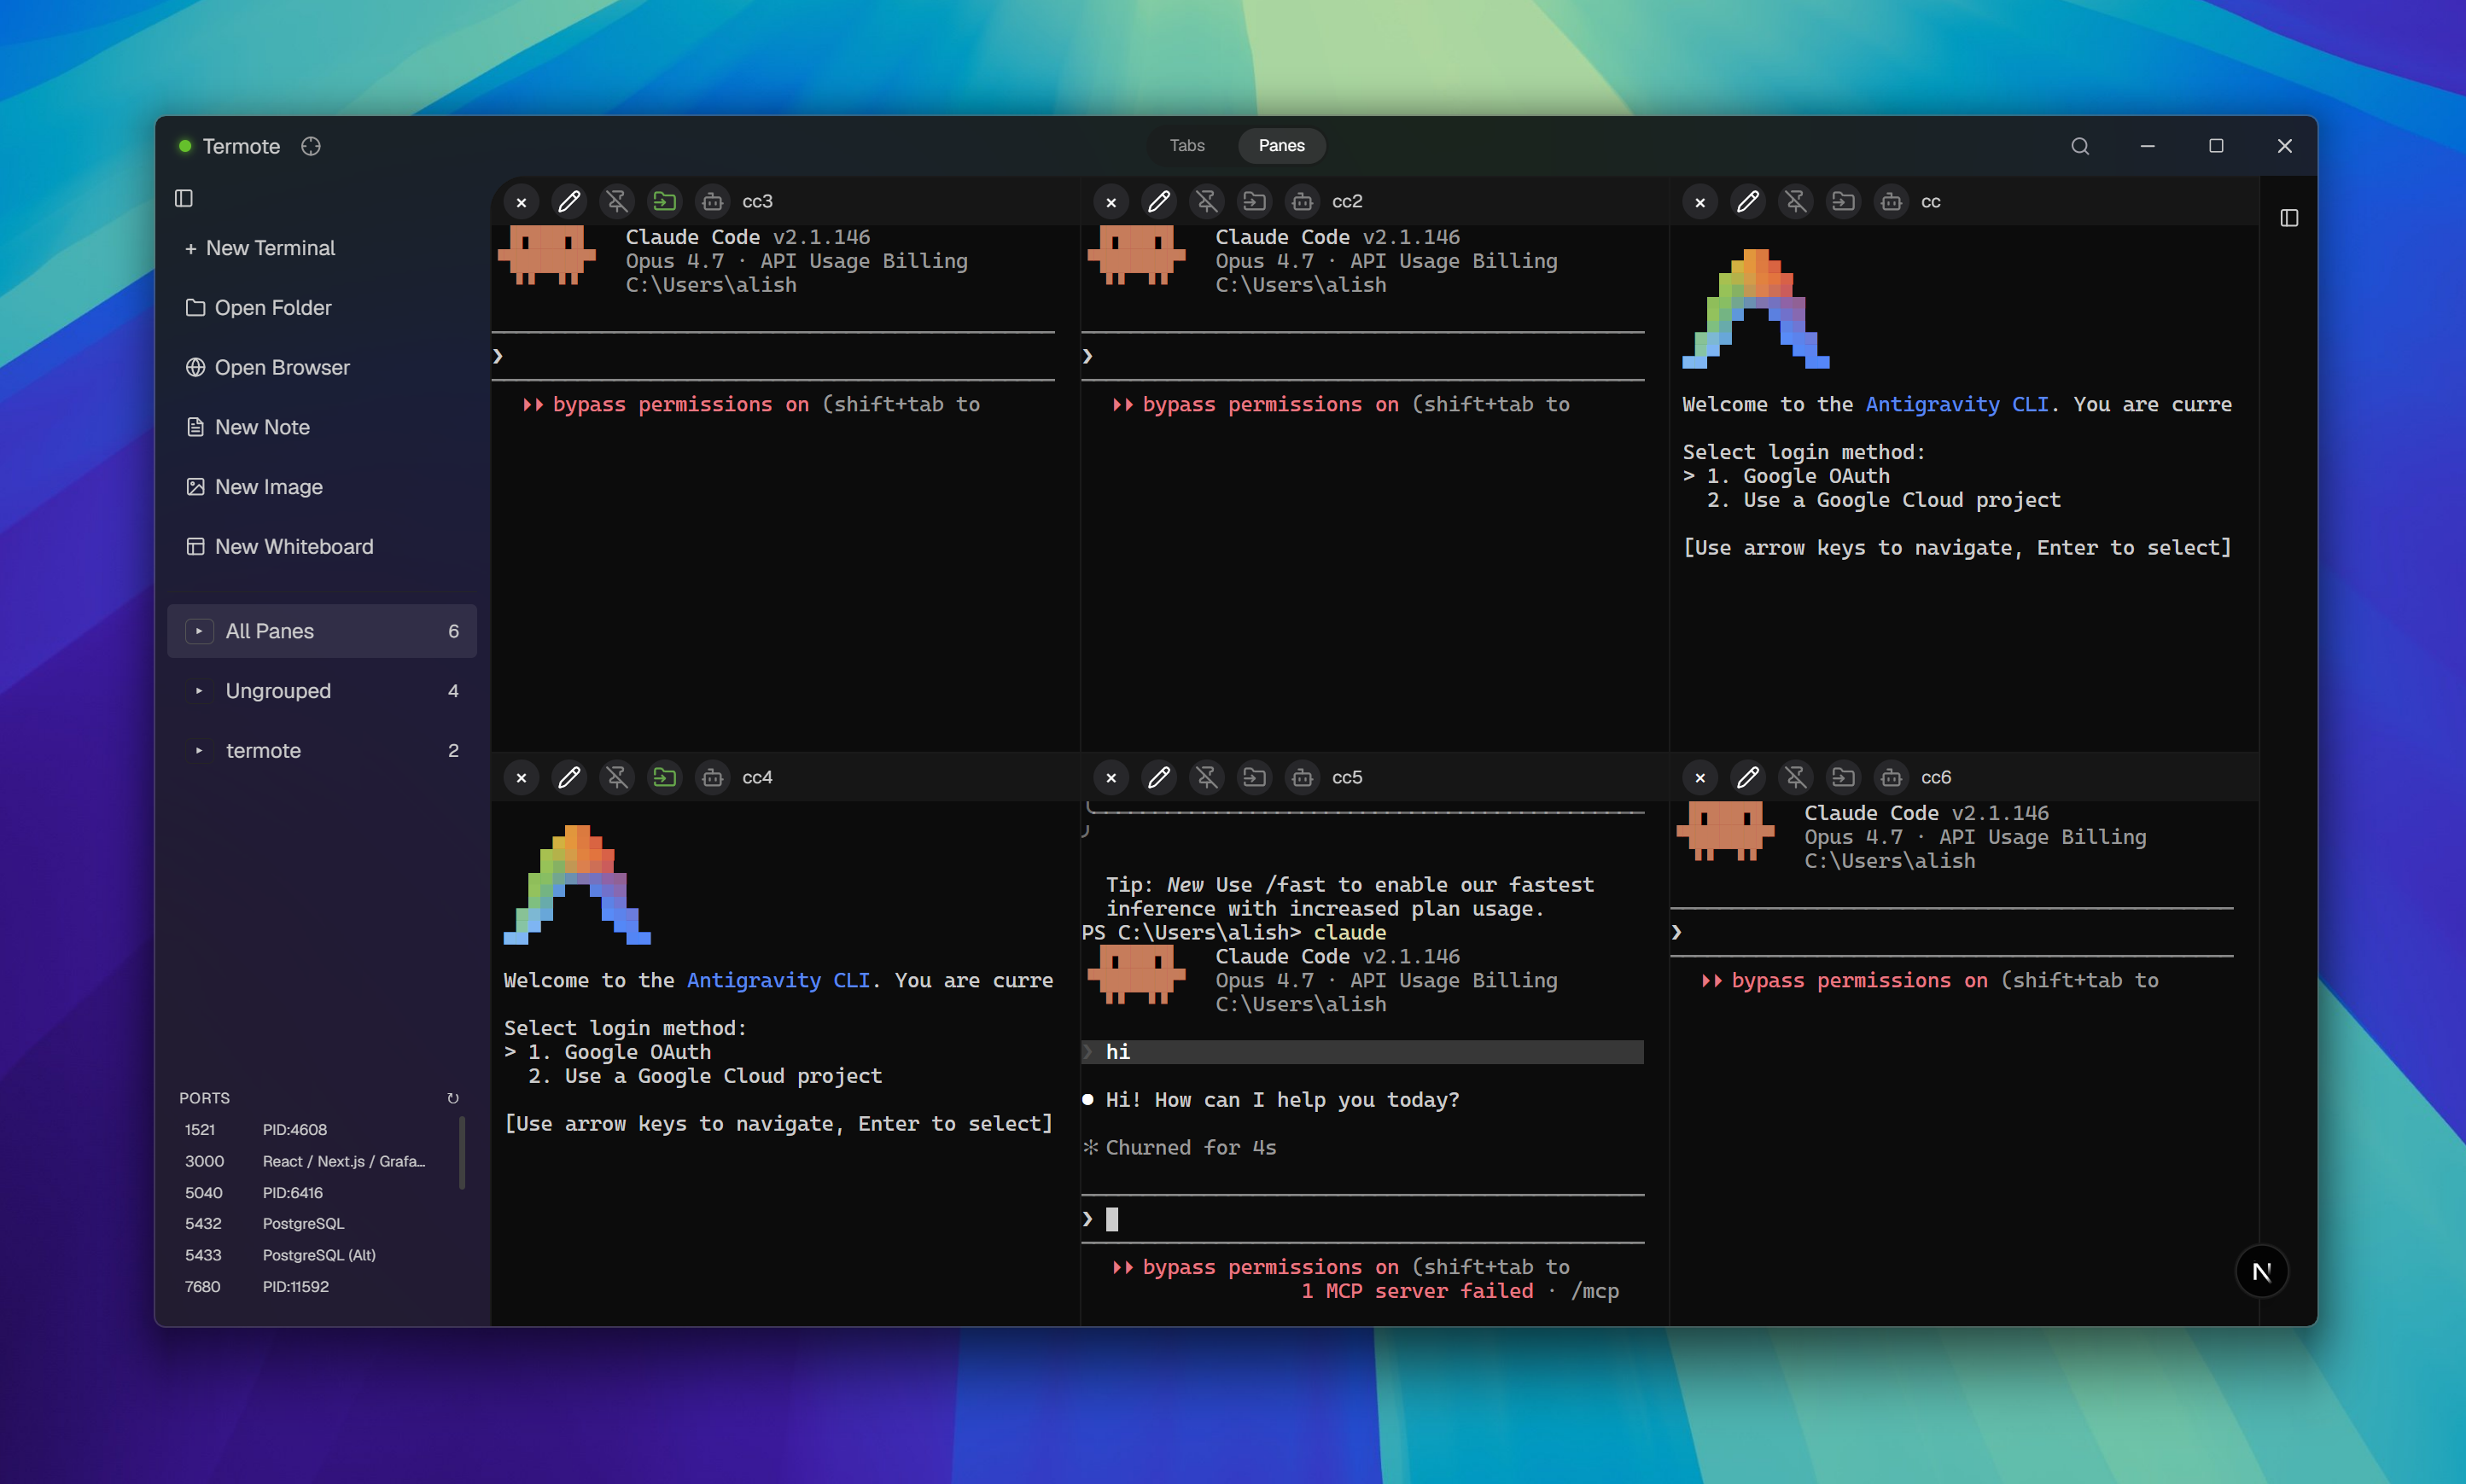Expand the termote group arrow
Screen dimensions: 2466x1484
click(199, 751)
